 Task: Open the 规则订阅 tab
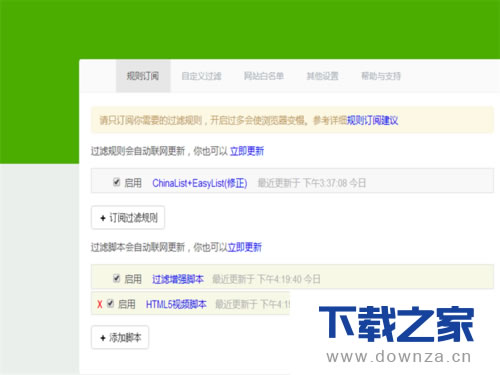point(143,76)
